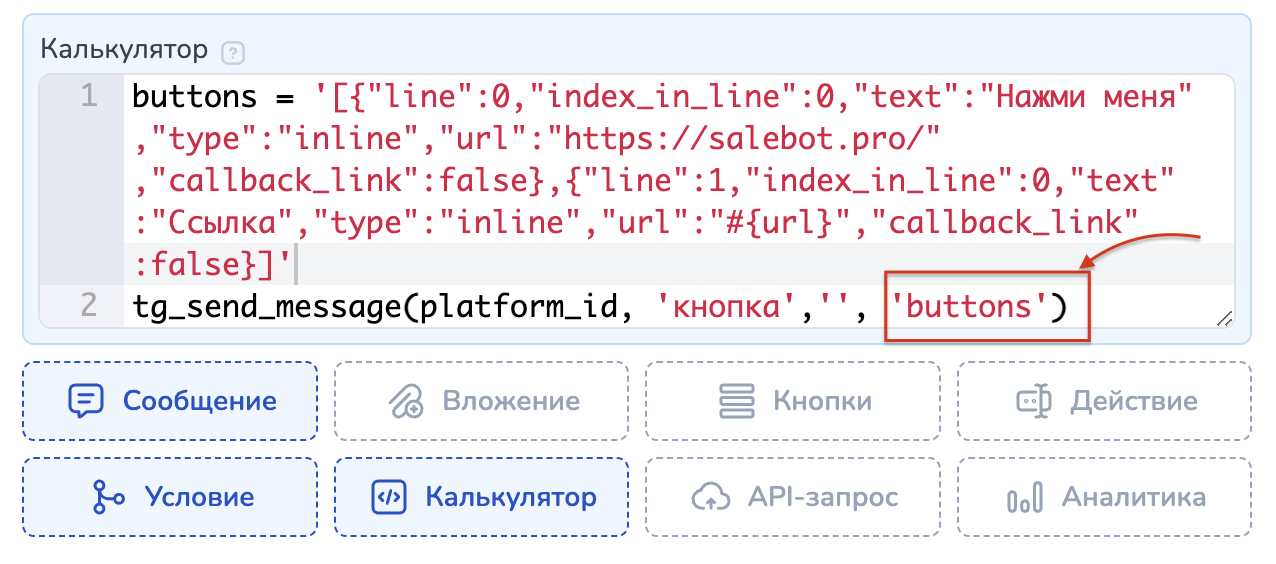Click the tg_send_message function name
The height and width of the screenshot is (564, 1276).
(265, 306)
